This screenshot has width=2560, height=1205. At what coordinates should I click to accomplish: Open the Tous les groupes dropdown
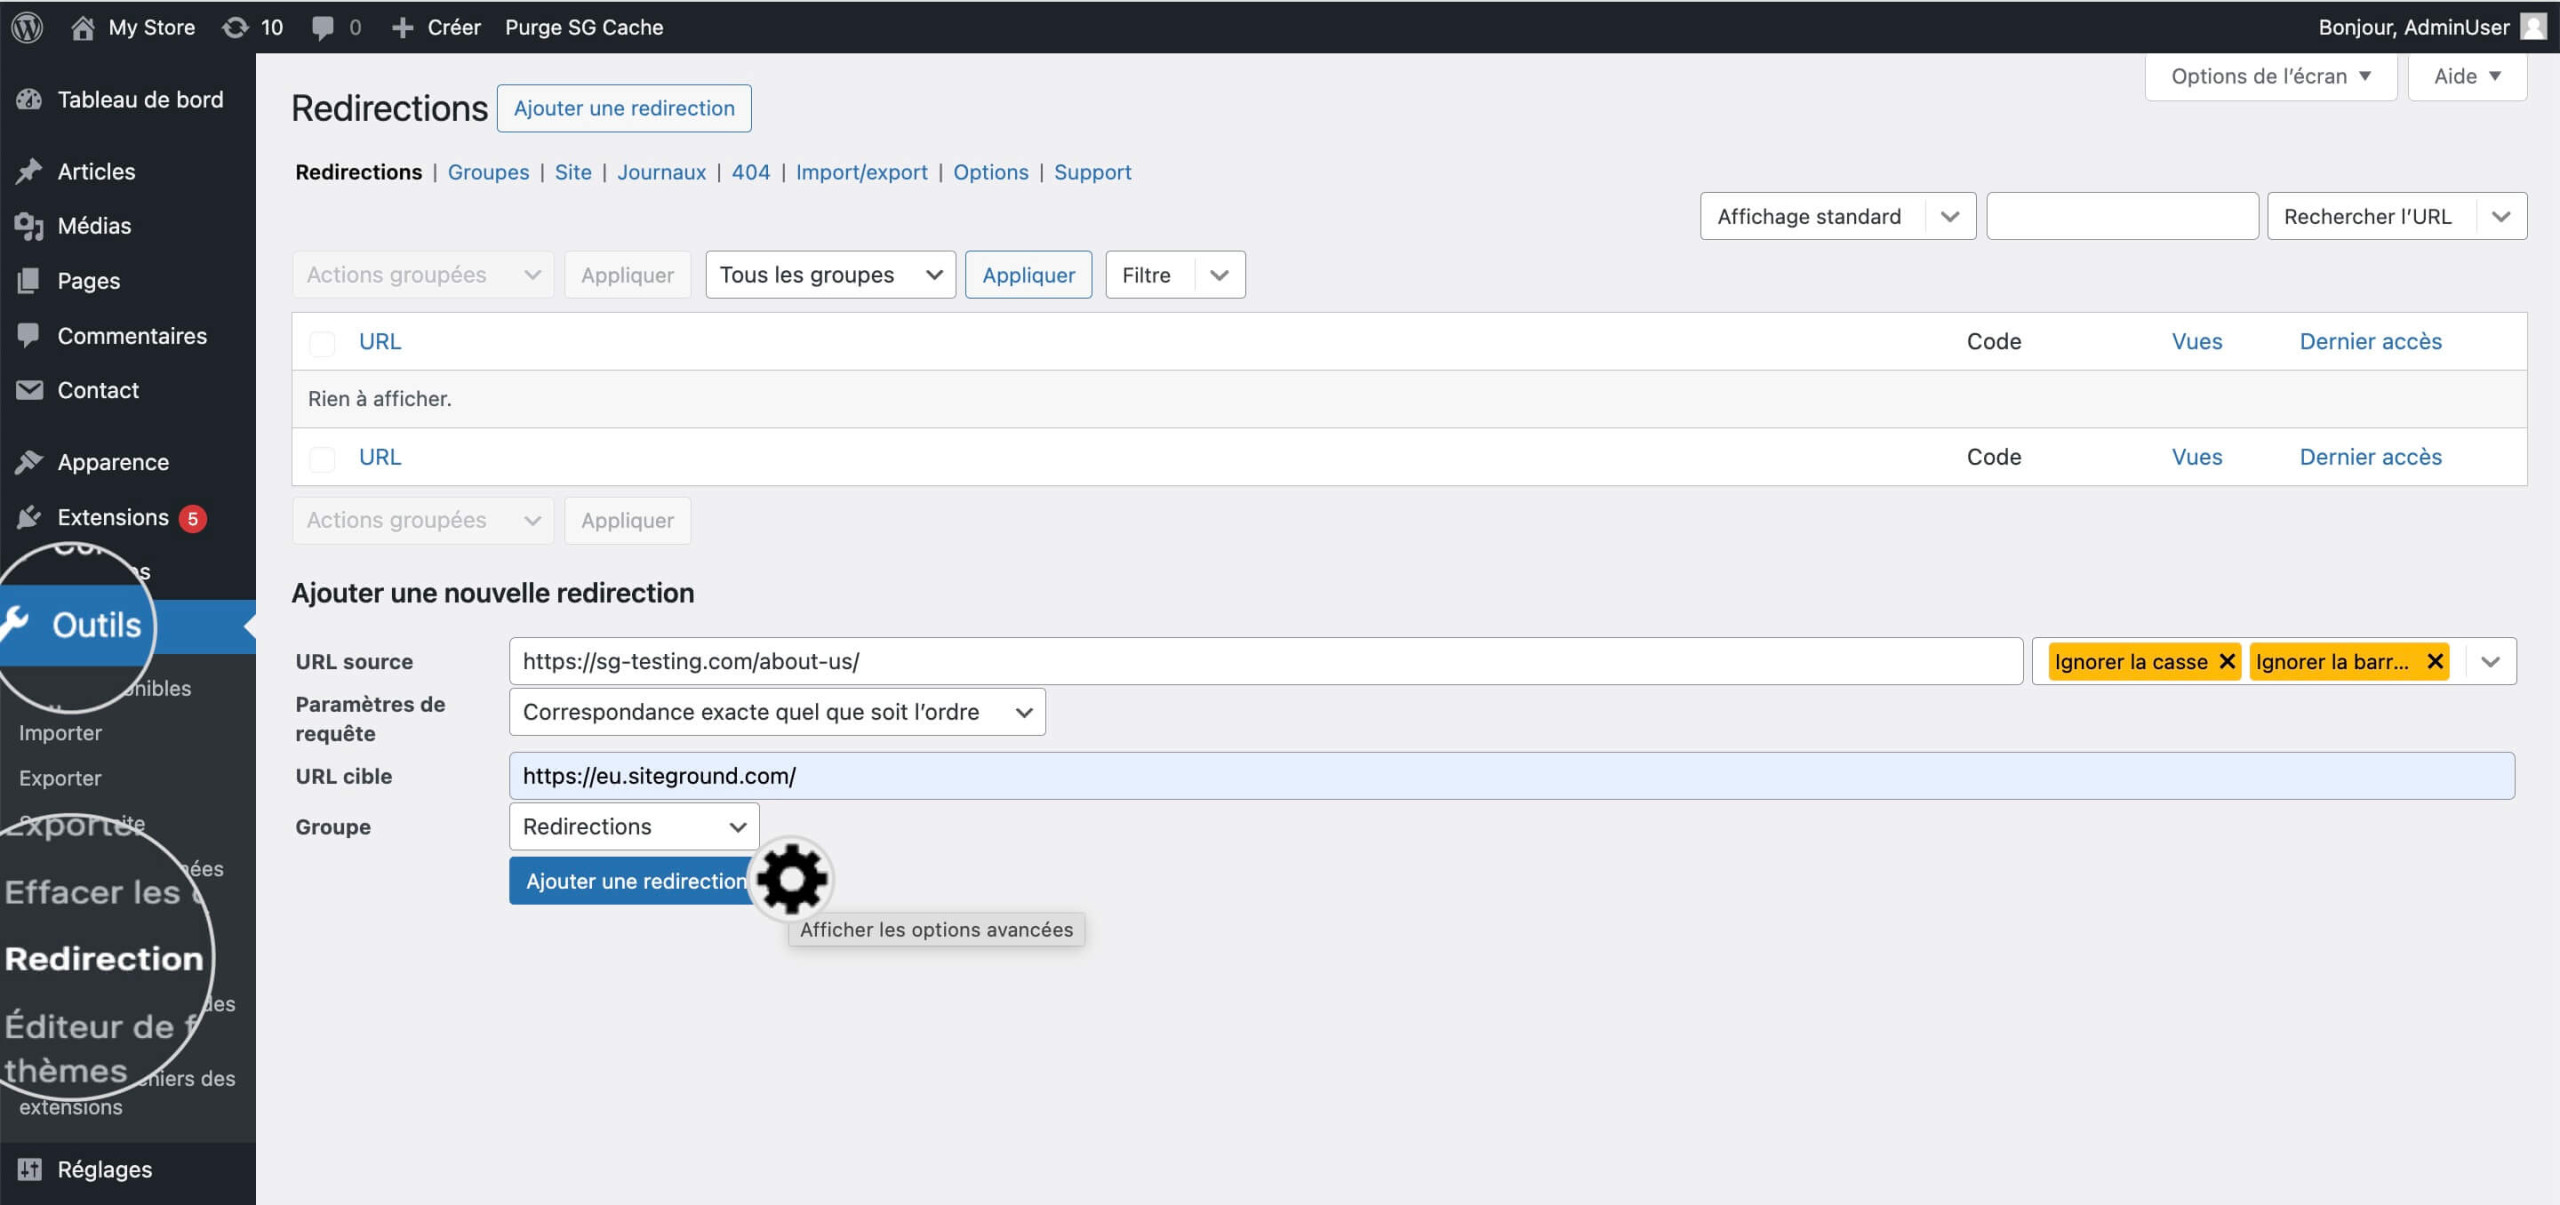pyautogui.click(x=830, y=275)
